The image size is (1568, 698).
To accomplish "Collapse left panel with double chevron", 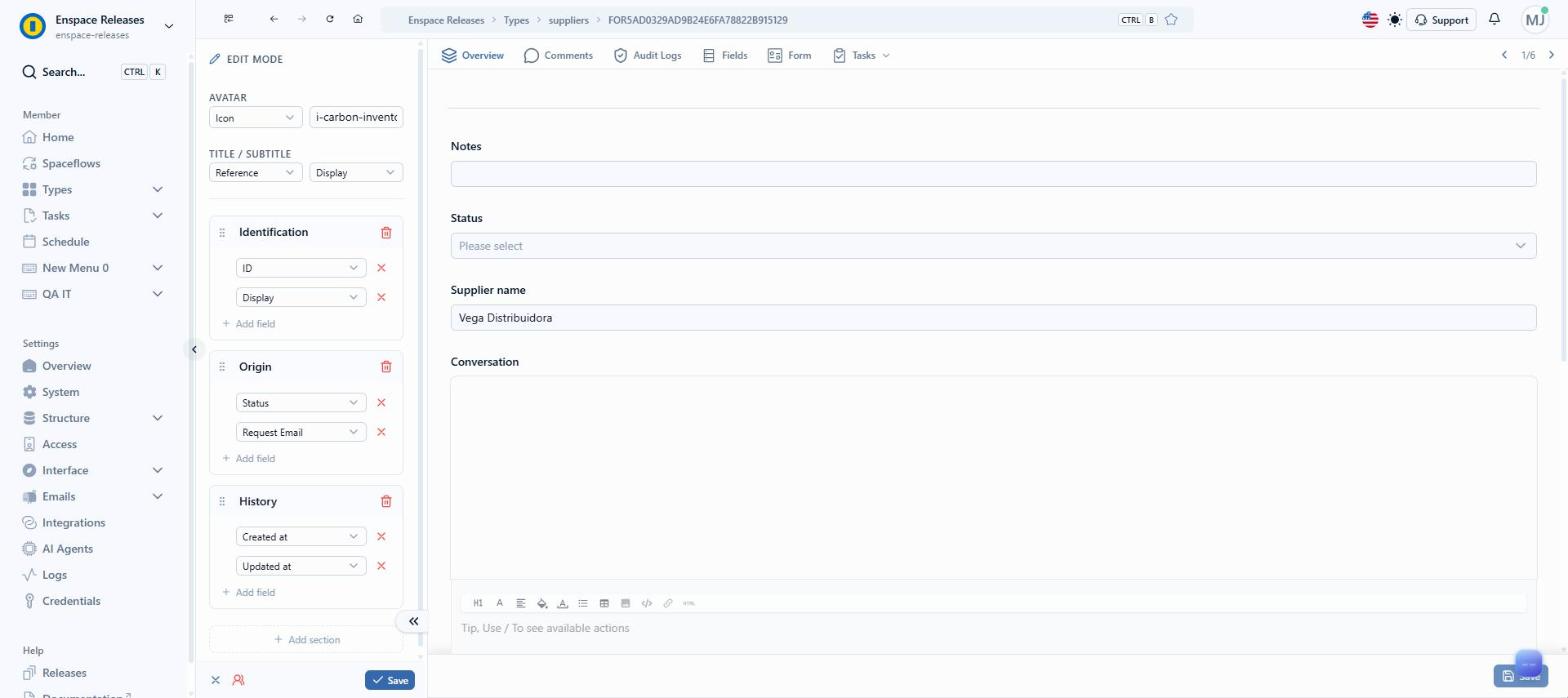I will 413,621.
